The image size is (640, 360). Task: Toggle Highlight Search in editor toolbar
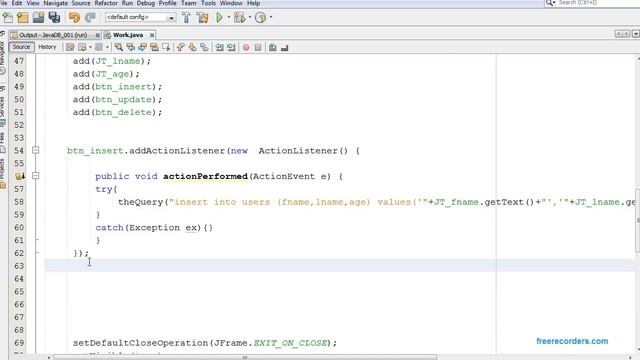[x=154, y=47]
